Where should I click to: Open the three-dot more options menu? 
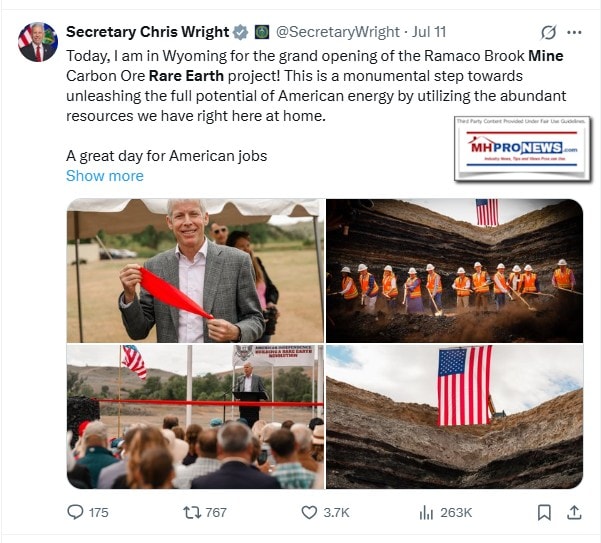[575, 33]
